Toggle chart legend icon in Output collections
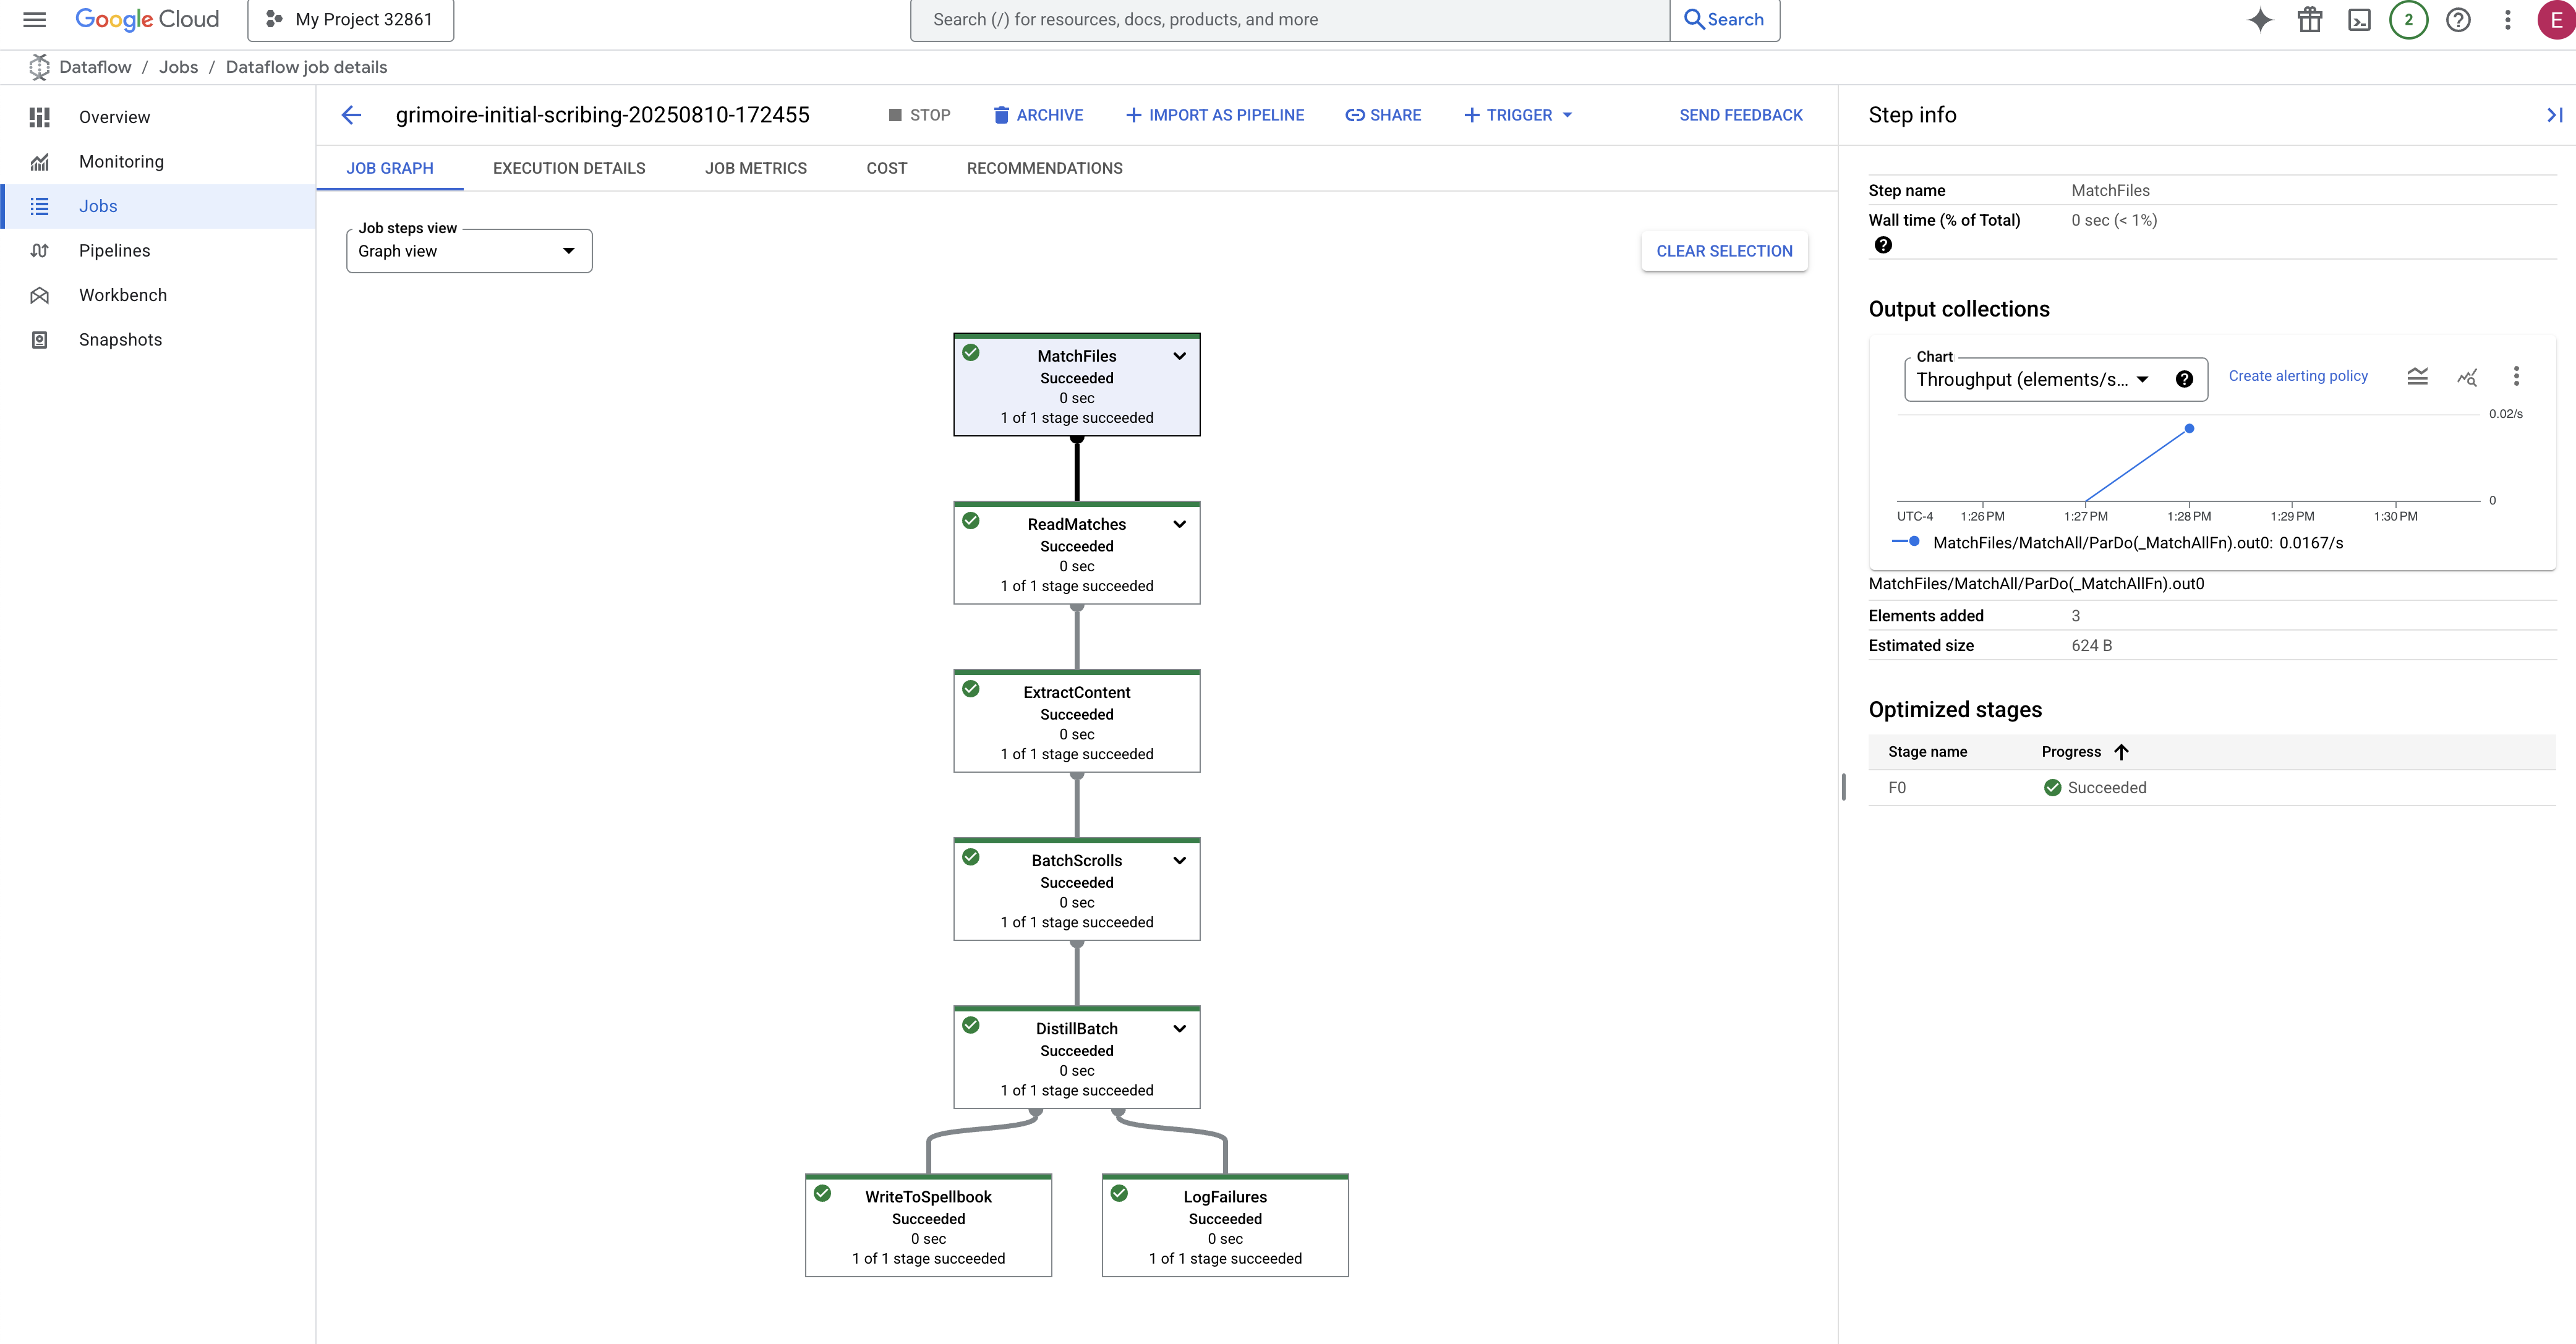The width and height of the screenshot is (2576, 1344). pyautogui.click(x=2417, y=376)
